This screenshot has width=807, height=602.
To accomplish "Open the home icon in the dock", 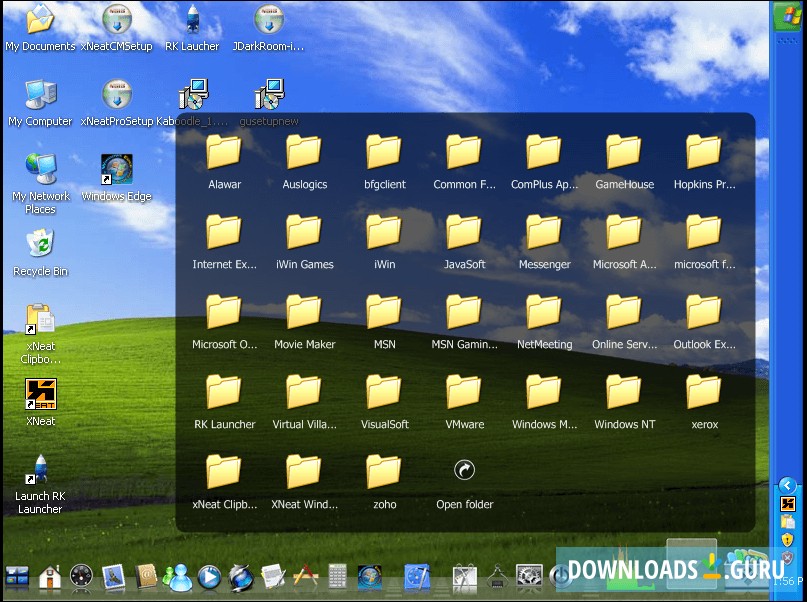I will pyautogui.click(x=49, y=577).
